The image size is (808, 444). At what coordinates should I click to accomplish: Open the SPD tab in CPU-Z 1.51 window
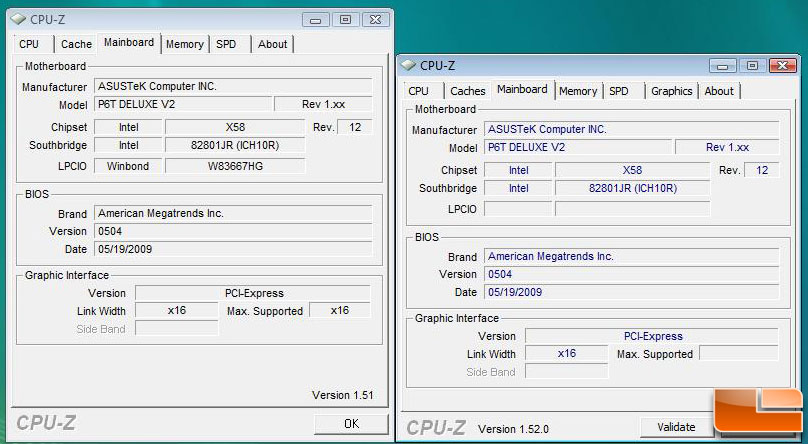[x=226, y=44]
